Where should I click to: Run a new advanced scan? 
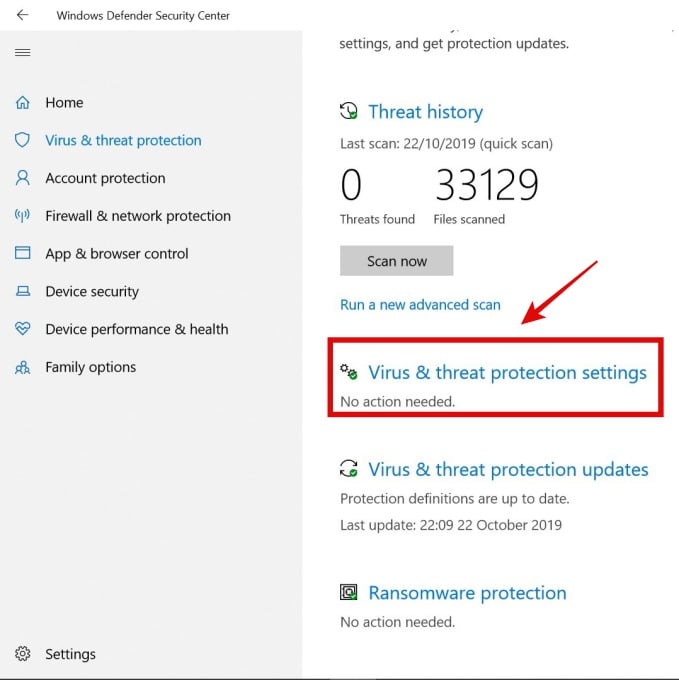pyautogui.click(x=420, y=304)
